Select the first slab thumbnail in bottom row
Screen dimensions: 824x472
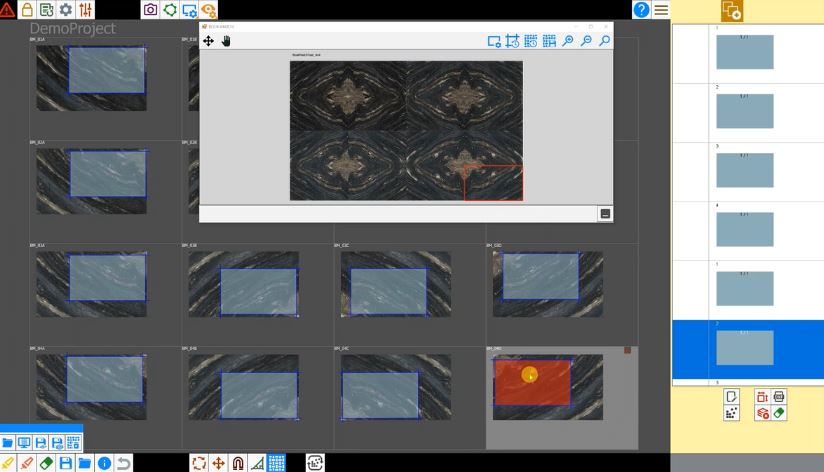pyautogui.click(x=91, y=387)
